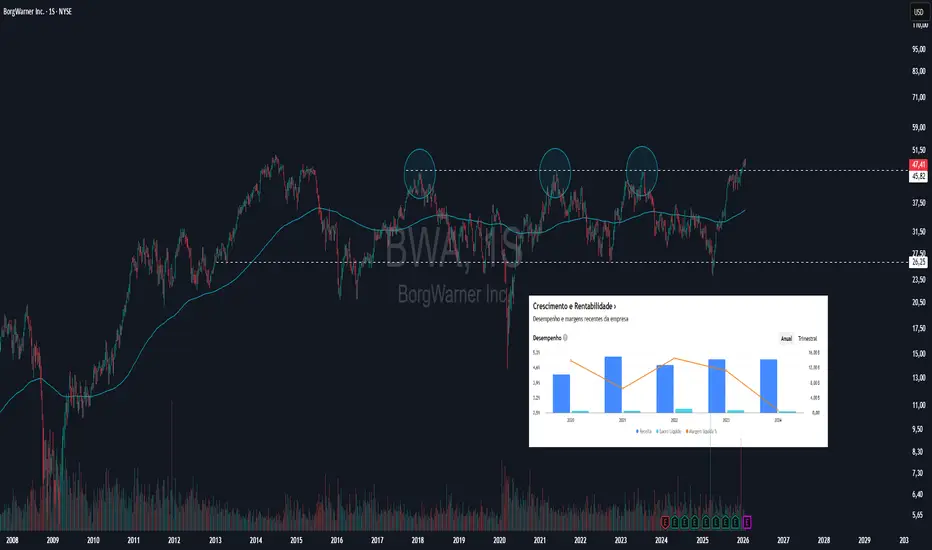This screenshot has height=550, width=932.
Task: Click the 45,82 price level label
Action: [x=918, y=176]
